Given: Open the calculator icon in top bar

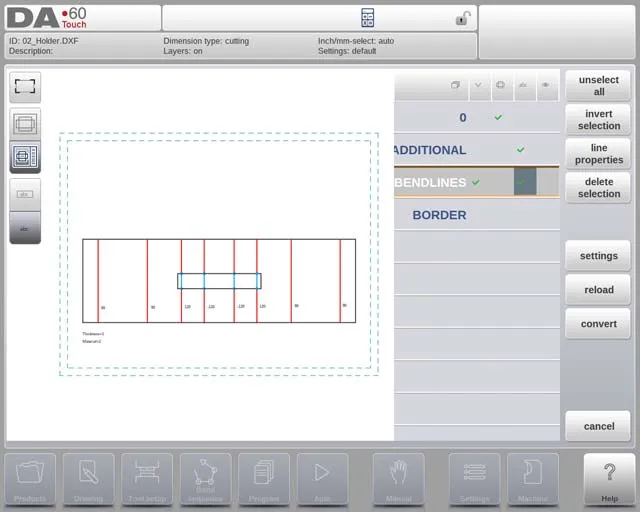Looking at the screenshot, I should coord(367,18).
